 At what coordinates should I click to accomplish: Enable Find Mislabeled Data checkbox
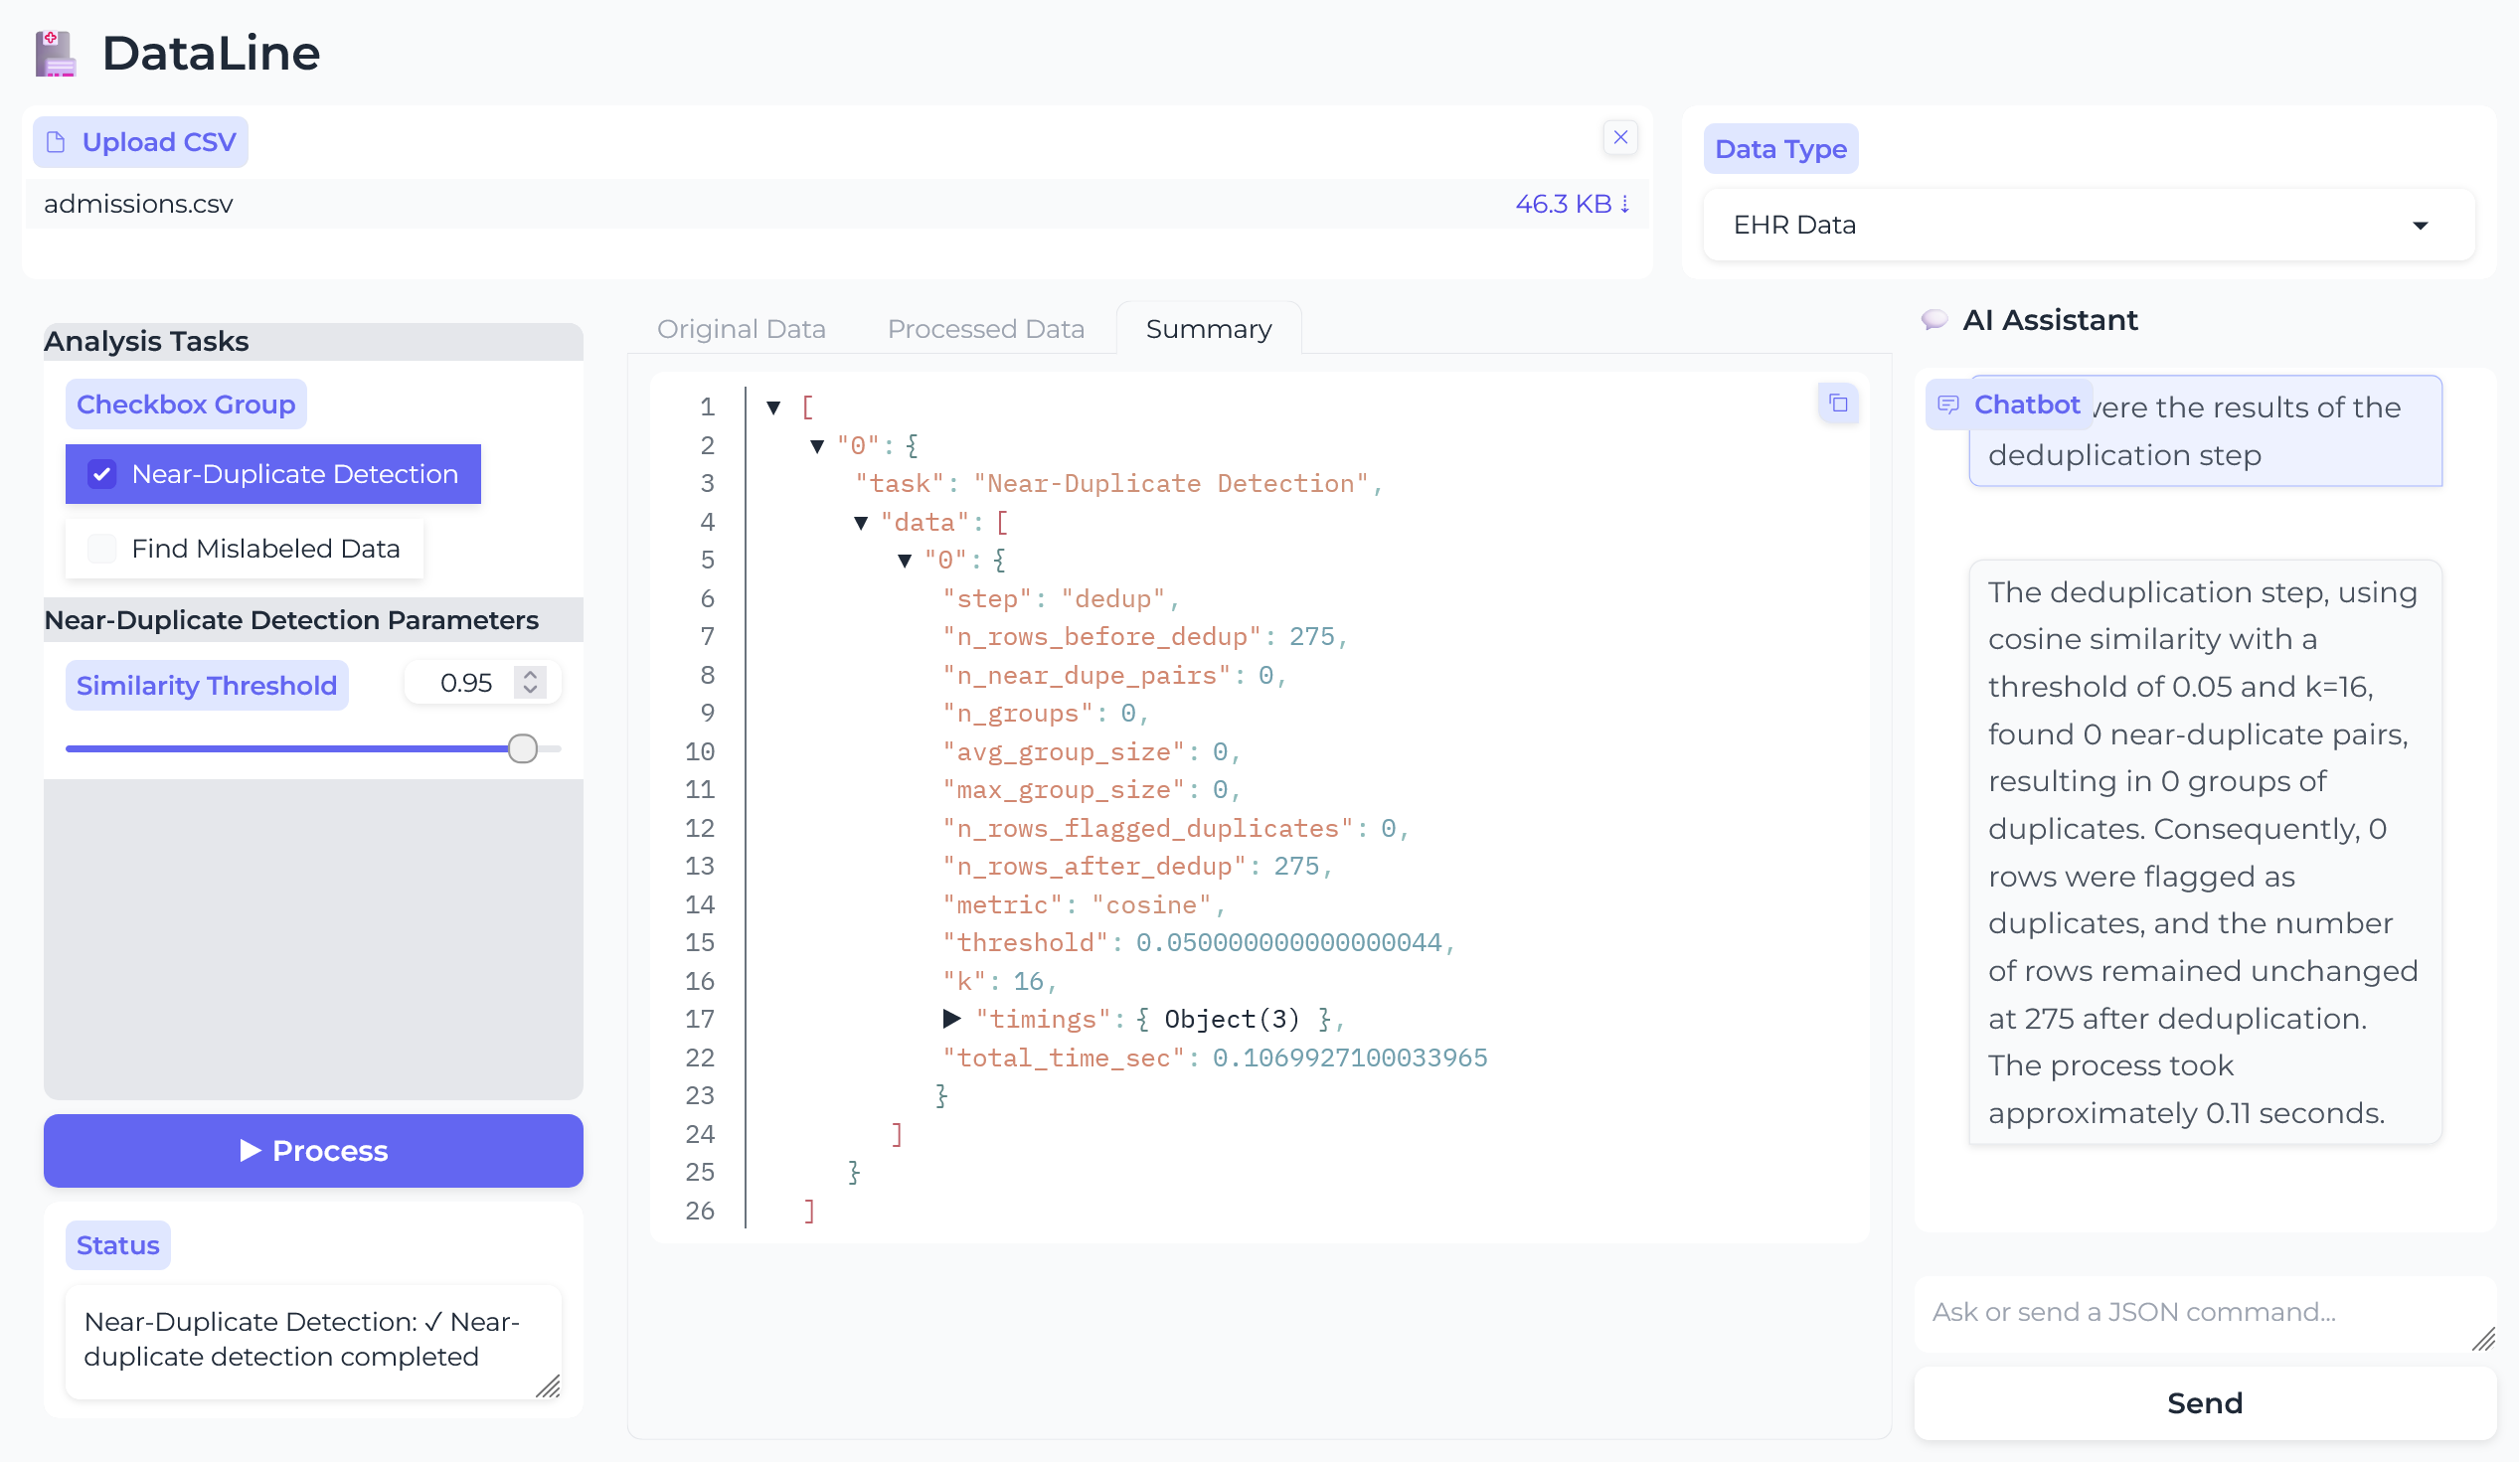coord(102,548)
